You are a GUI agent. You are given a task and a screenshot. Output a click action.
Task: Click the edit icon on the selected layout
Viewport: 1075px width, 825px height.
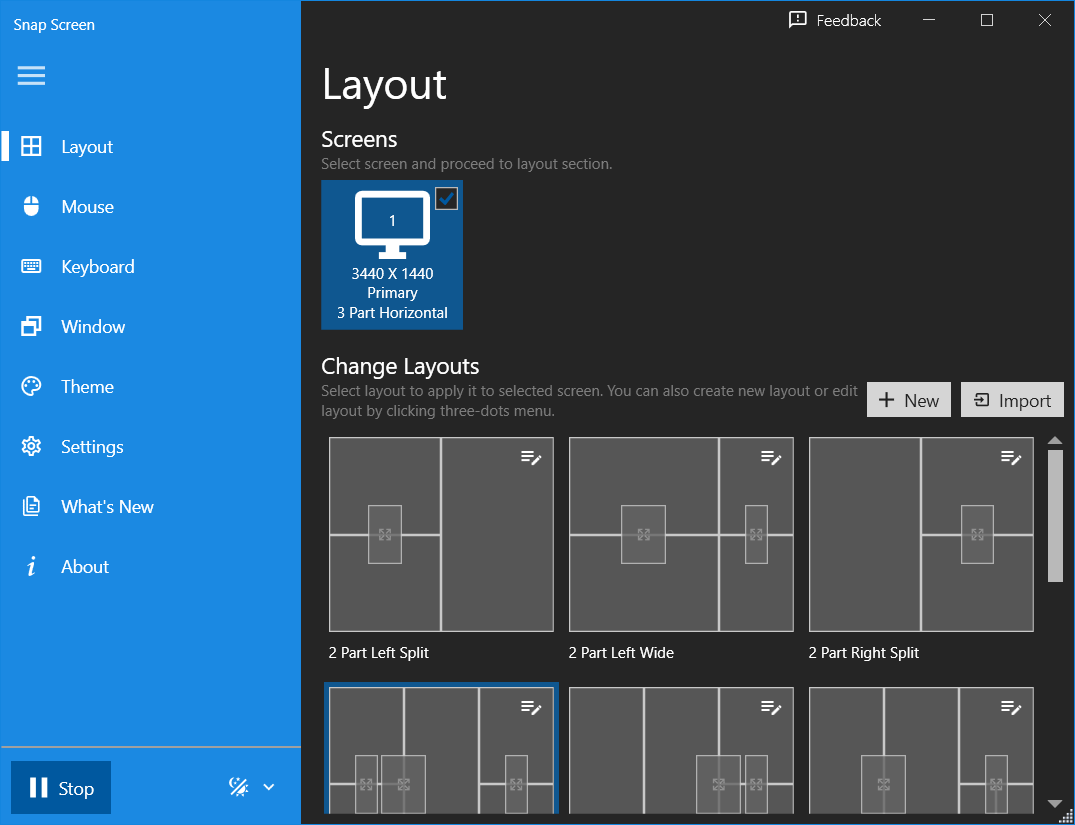pyautogui.click(x=531, y=708)
